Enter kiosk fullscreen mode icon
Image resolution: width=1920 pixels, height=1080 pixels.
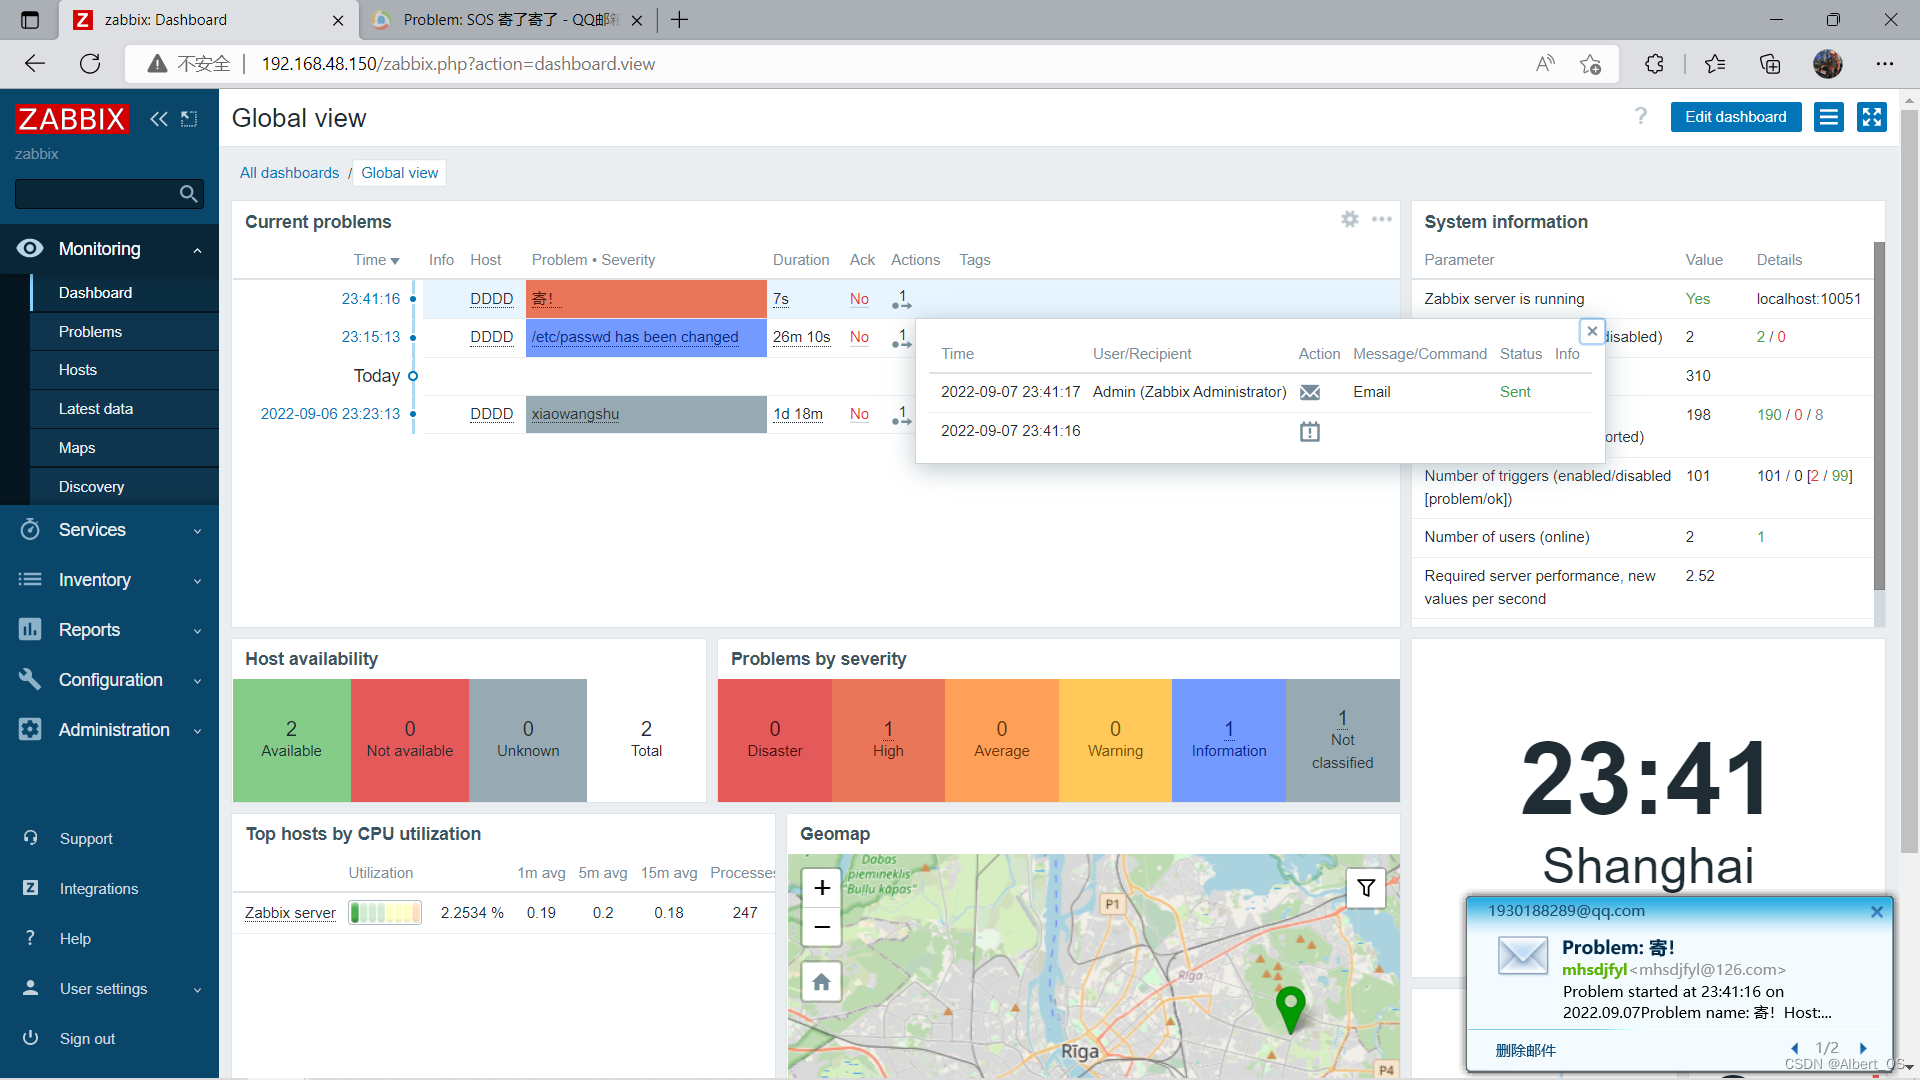pos(1871,117)
